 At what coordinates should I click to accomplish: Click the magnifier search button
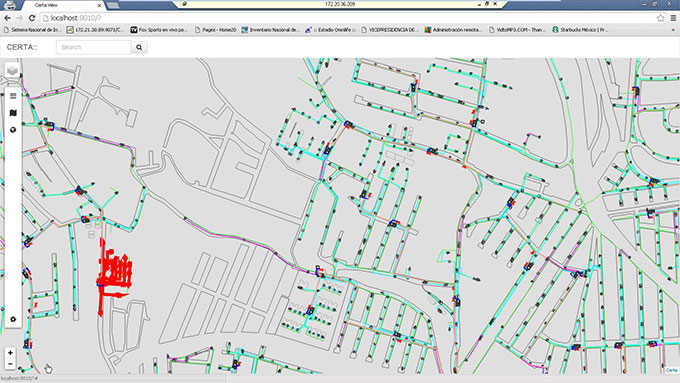point(139,47)
